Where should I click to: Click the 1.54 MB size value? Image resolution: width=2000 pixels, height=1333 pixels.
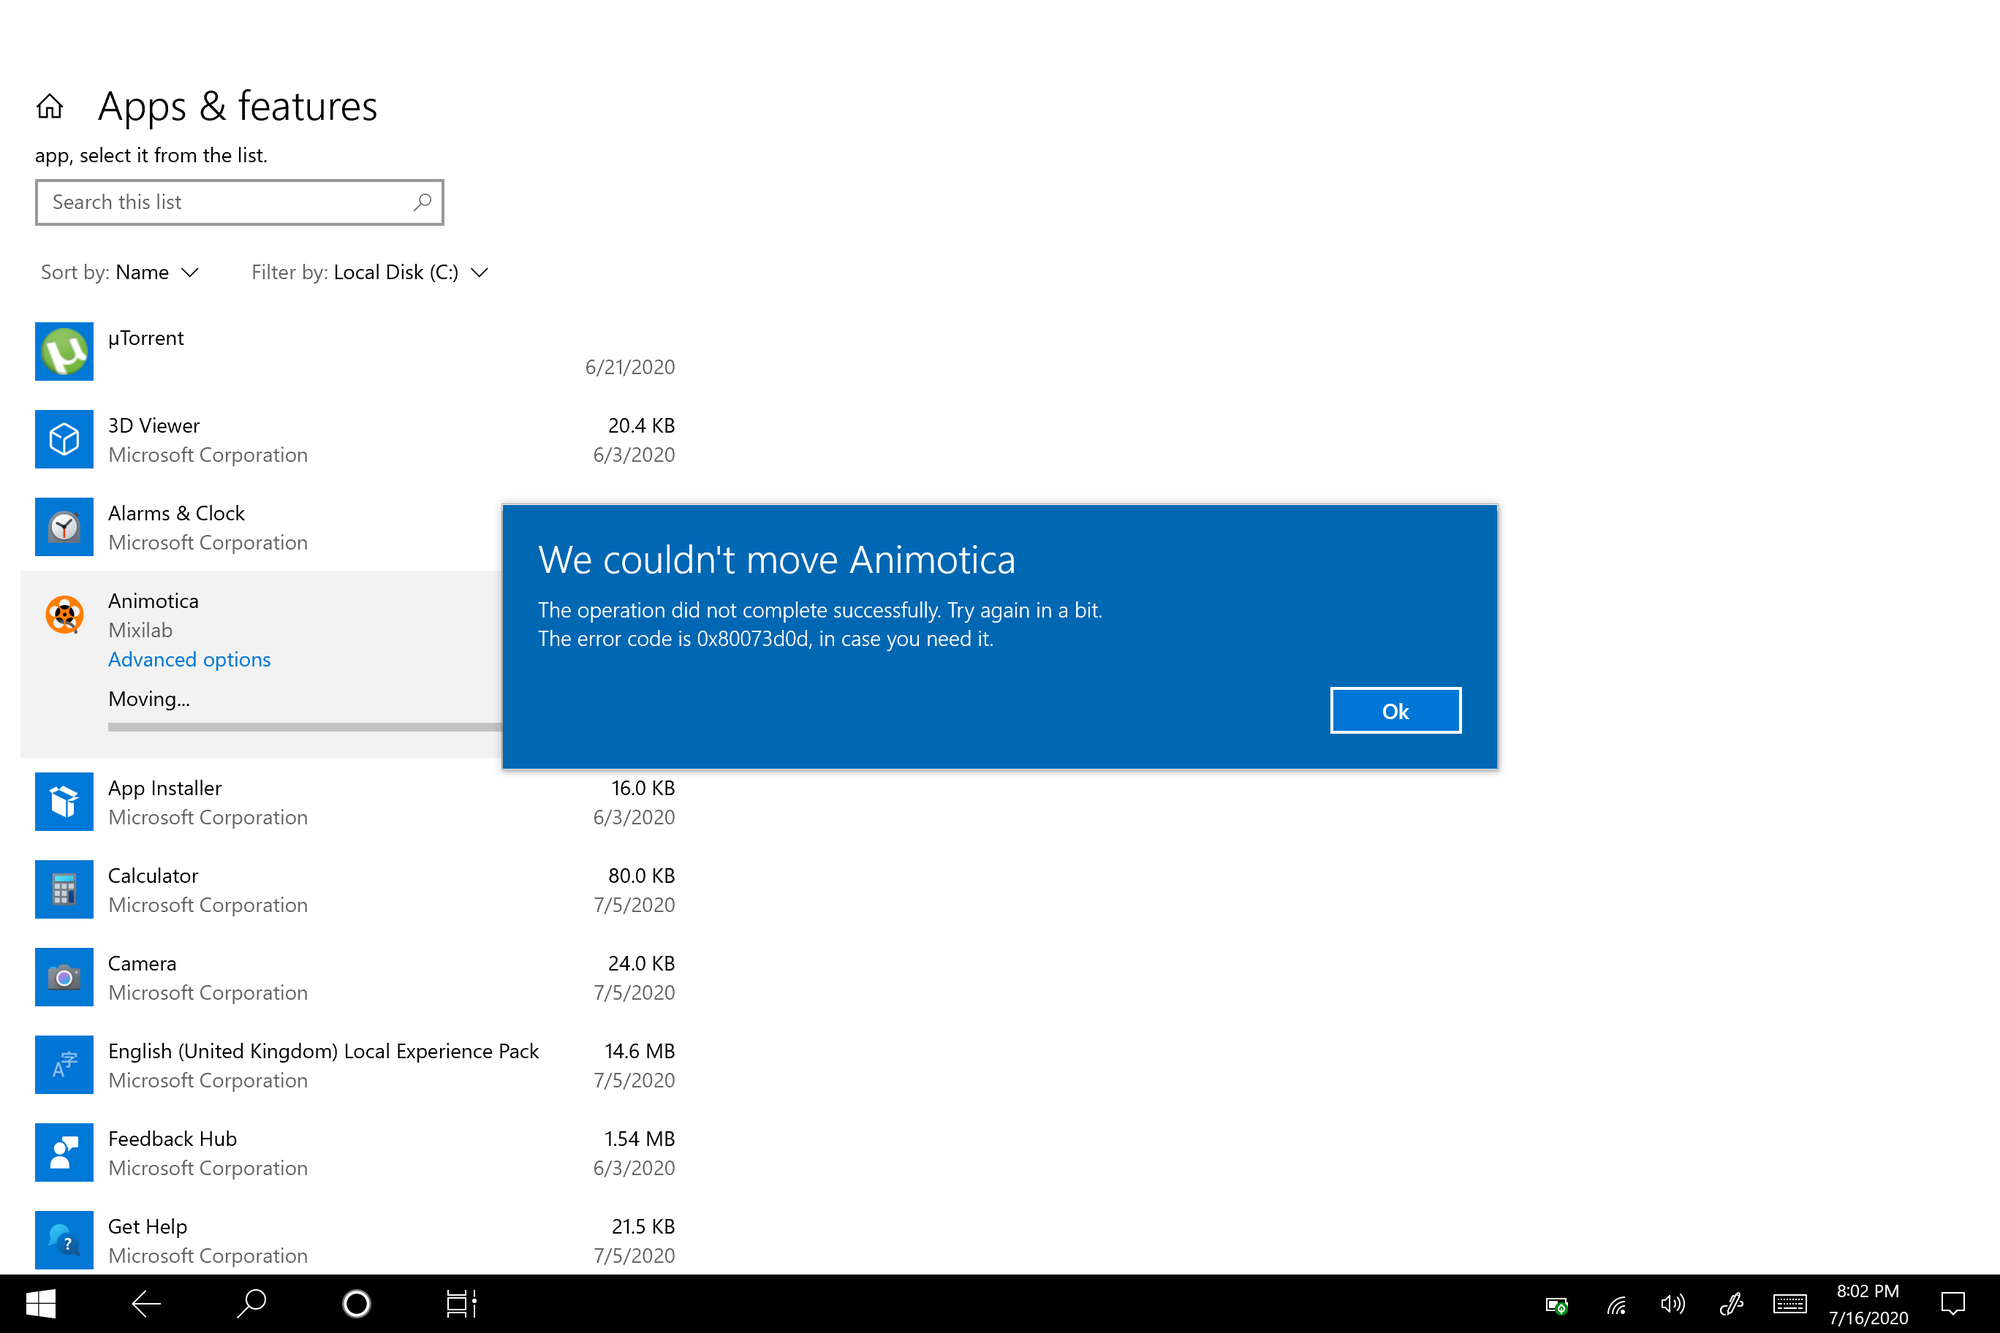pos(640,1139)
